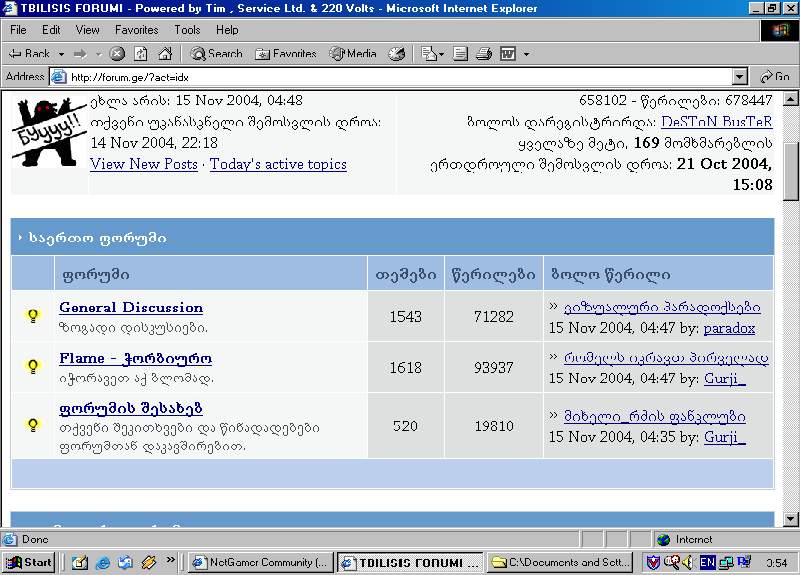Viewport: 800px width, 575px height.
Task: Open the Favorites menu in menu bar
Action: point(136,30)
